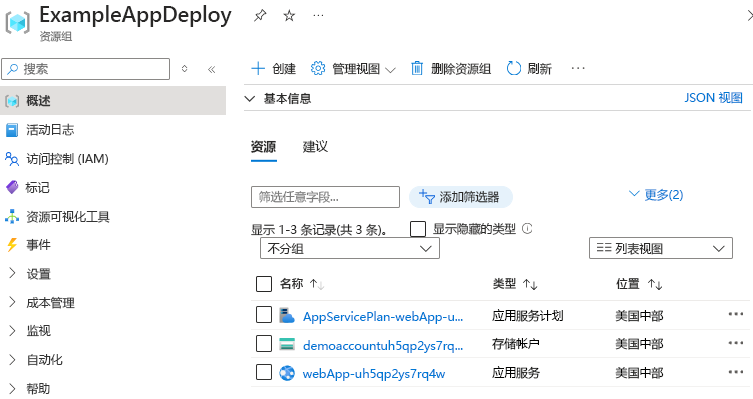Screen dimensions: 753x399
Task: Open the AppServicePlan-webApp-u... resource link
Action: [383, 316]
